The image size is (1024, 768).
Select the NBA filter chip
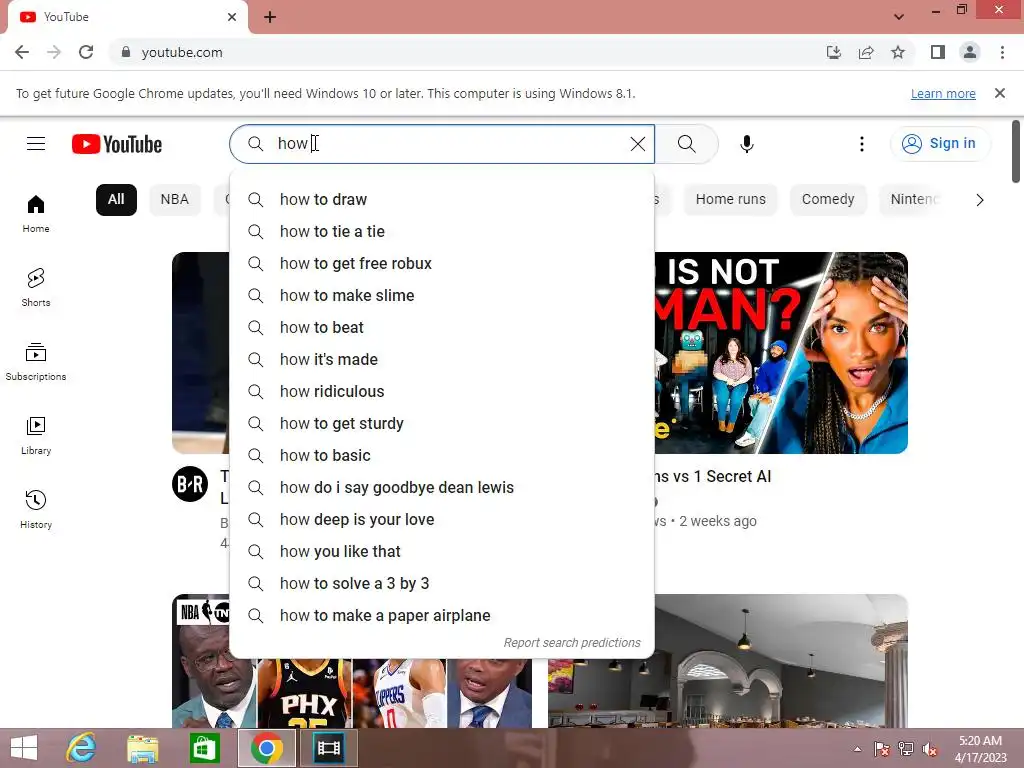click(x=174, y=199)
